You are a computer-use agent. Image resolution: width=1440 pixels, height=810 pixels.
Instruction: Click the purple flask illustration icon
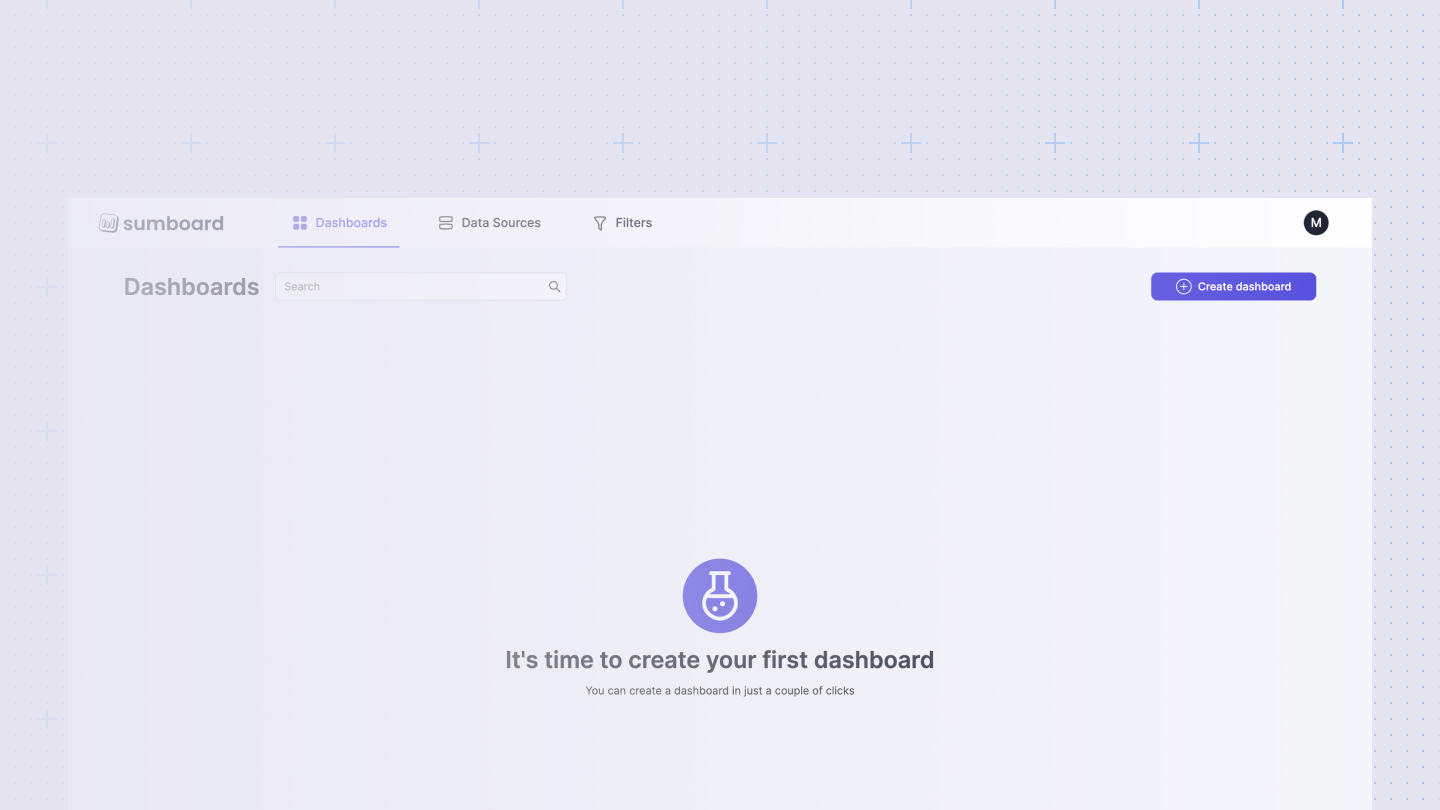[720, 595]
